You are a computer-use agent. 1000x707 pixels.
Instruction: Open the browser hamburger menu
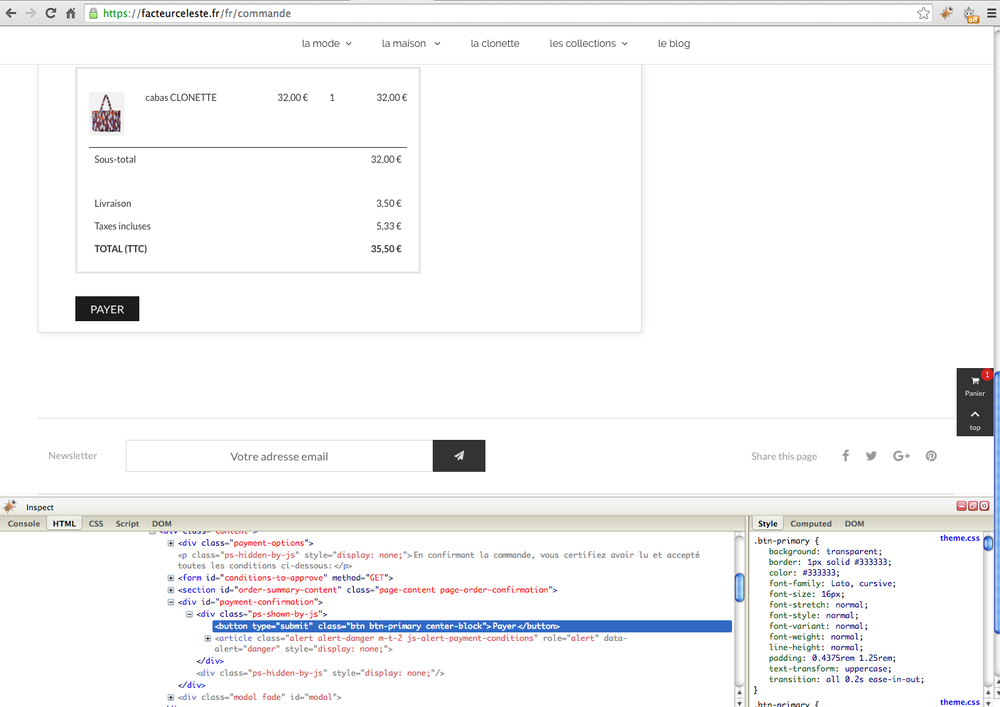[x=992, y=13]
